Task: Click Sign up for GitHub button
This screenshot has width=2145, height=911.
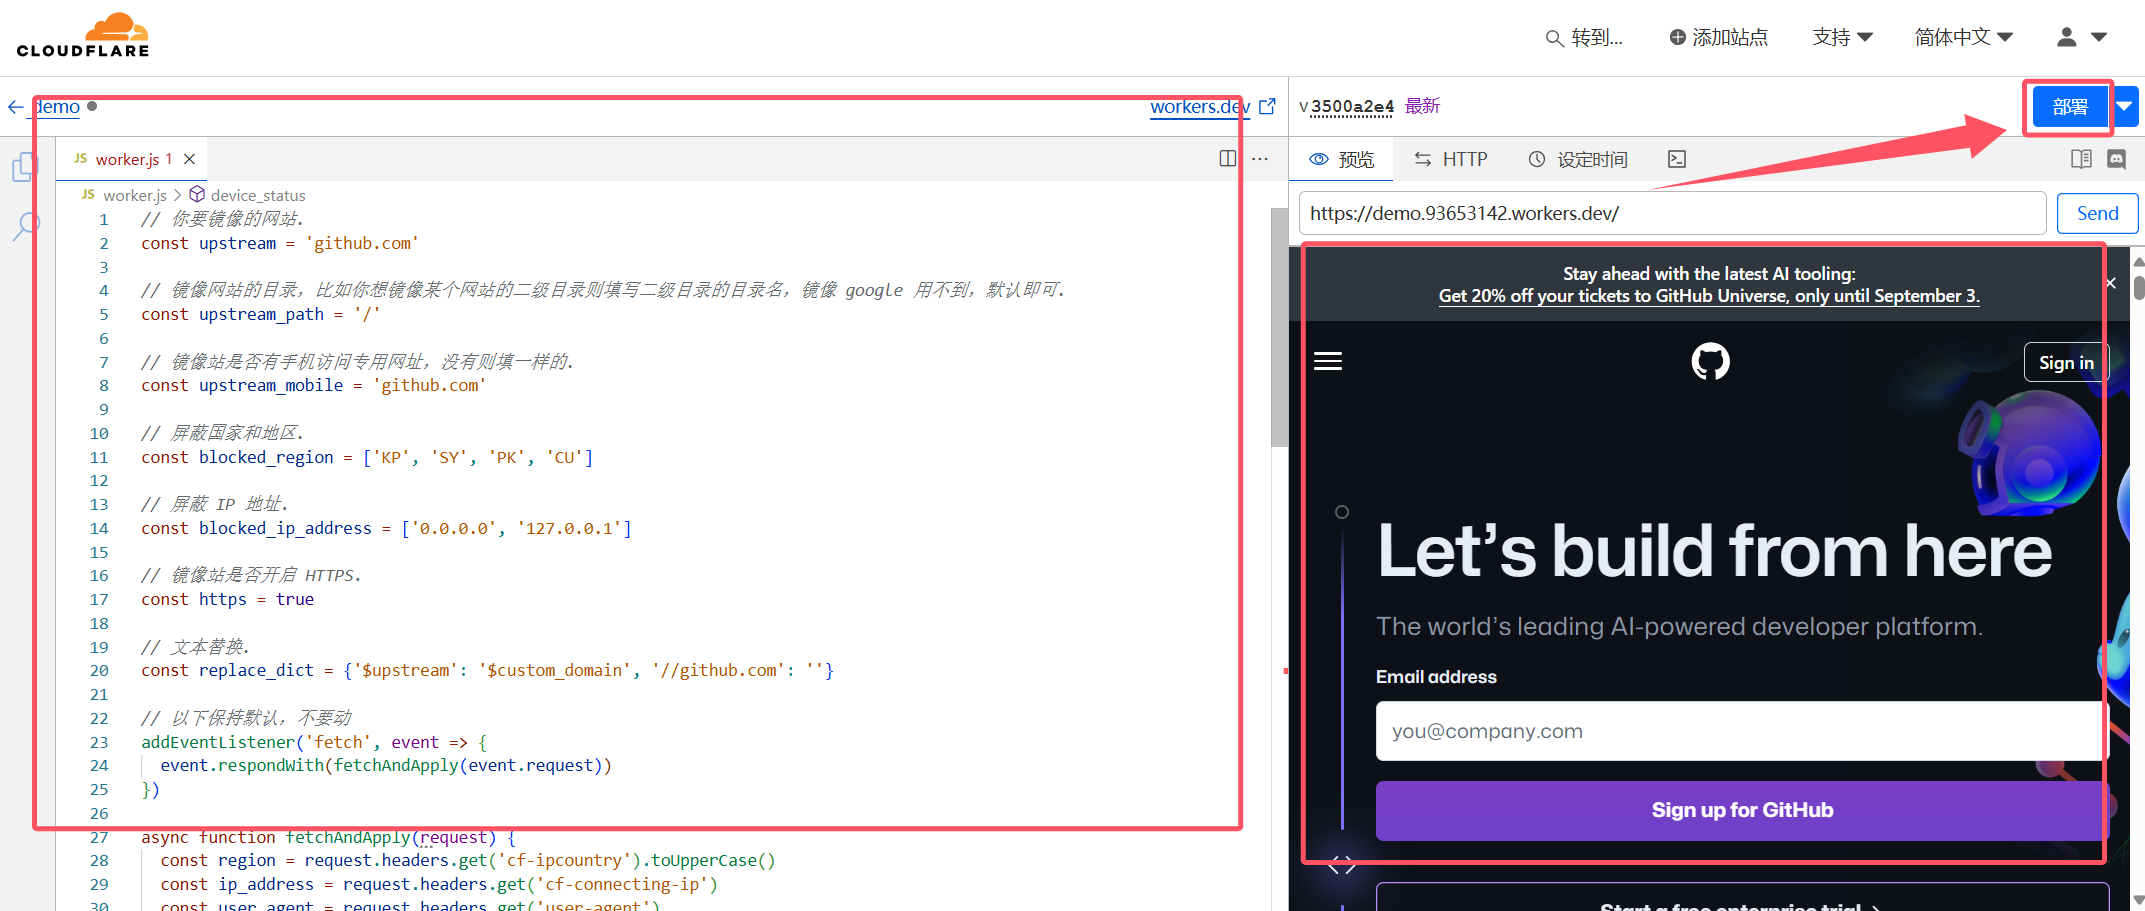Action: click(x=1742, y=810)
